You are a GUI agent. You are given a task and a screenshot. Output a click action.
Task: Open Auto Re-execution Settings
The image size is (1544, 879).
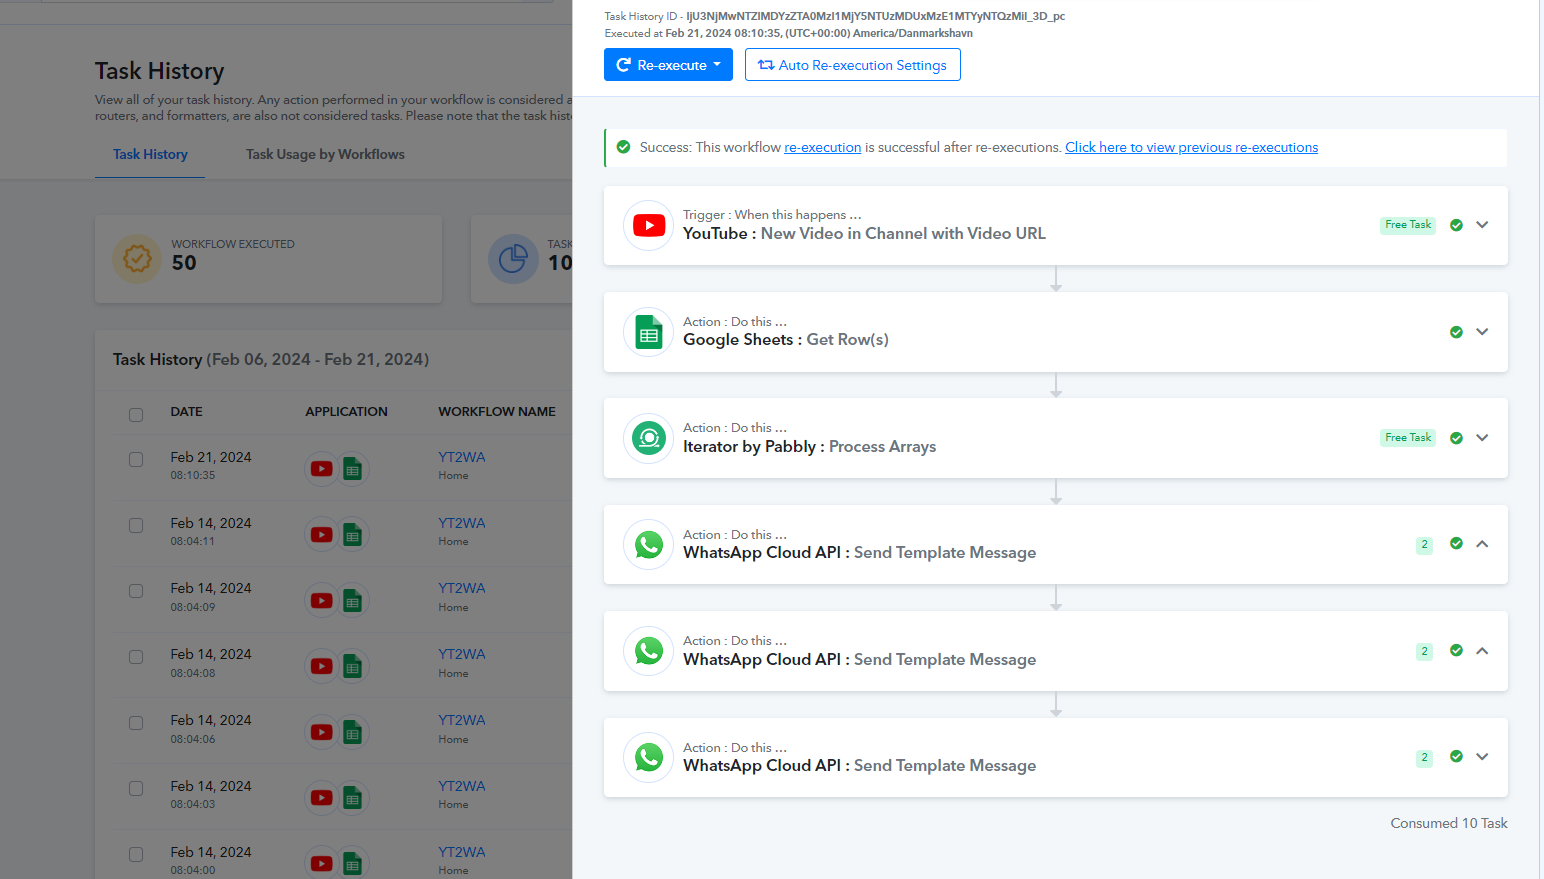click(x=852, y=65)
